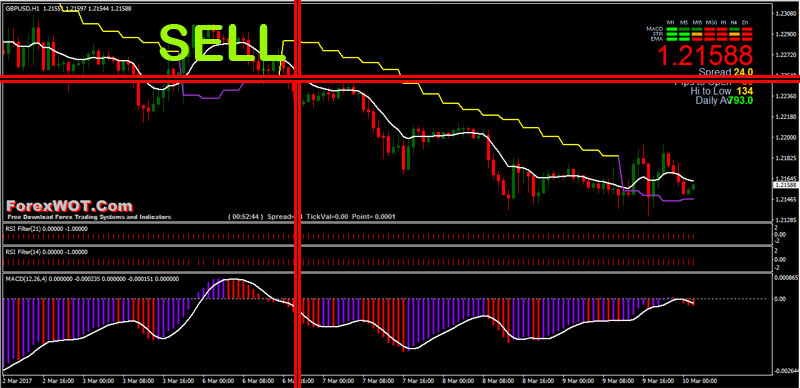Click the Daily Av 793.0 readout
Image resolution: width=800 pixels, height=388 pixels.
coord(724,101)
